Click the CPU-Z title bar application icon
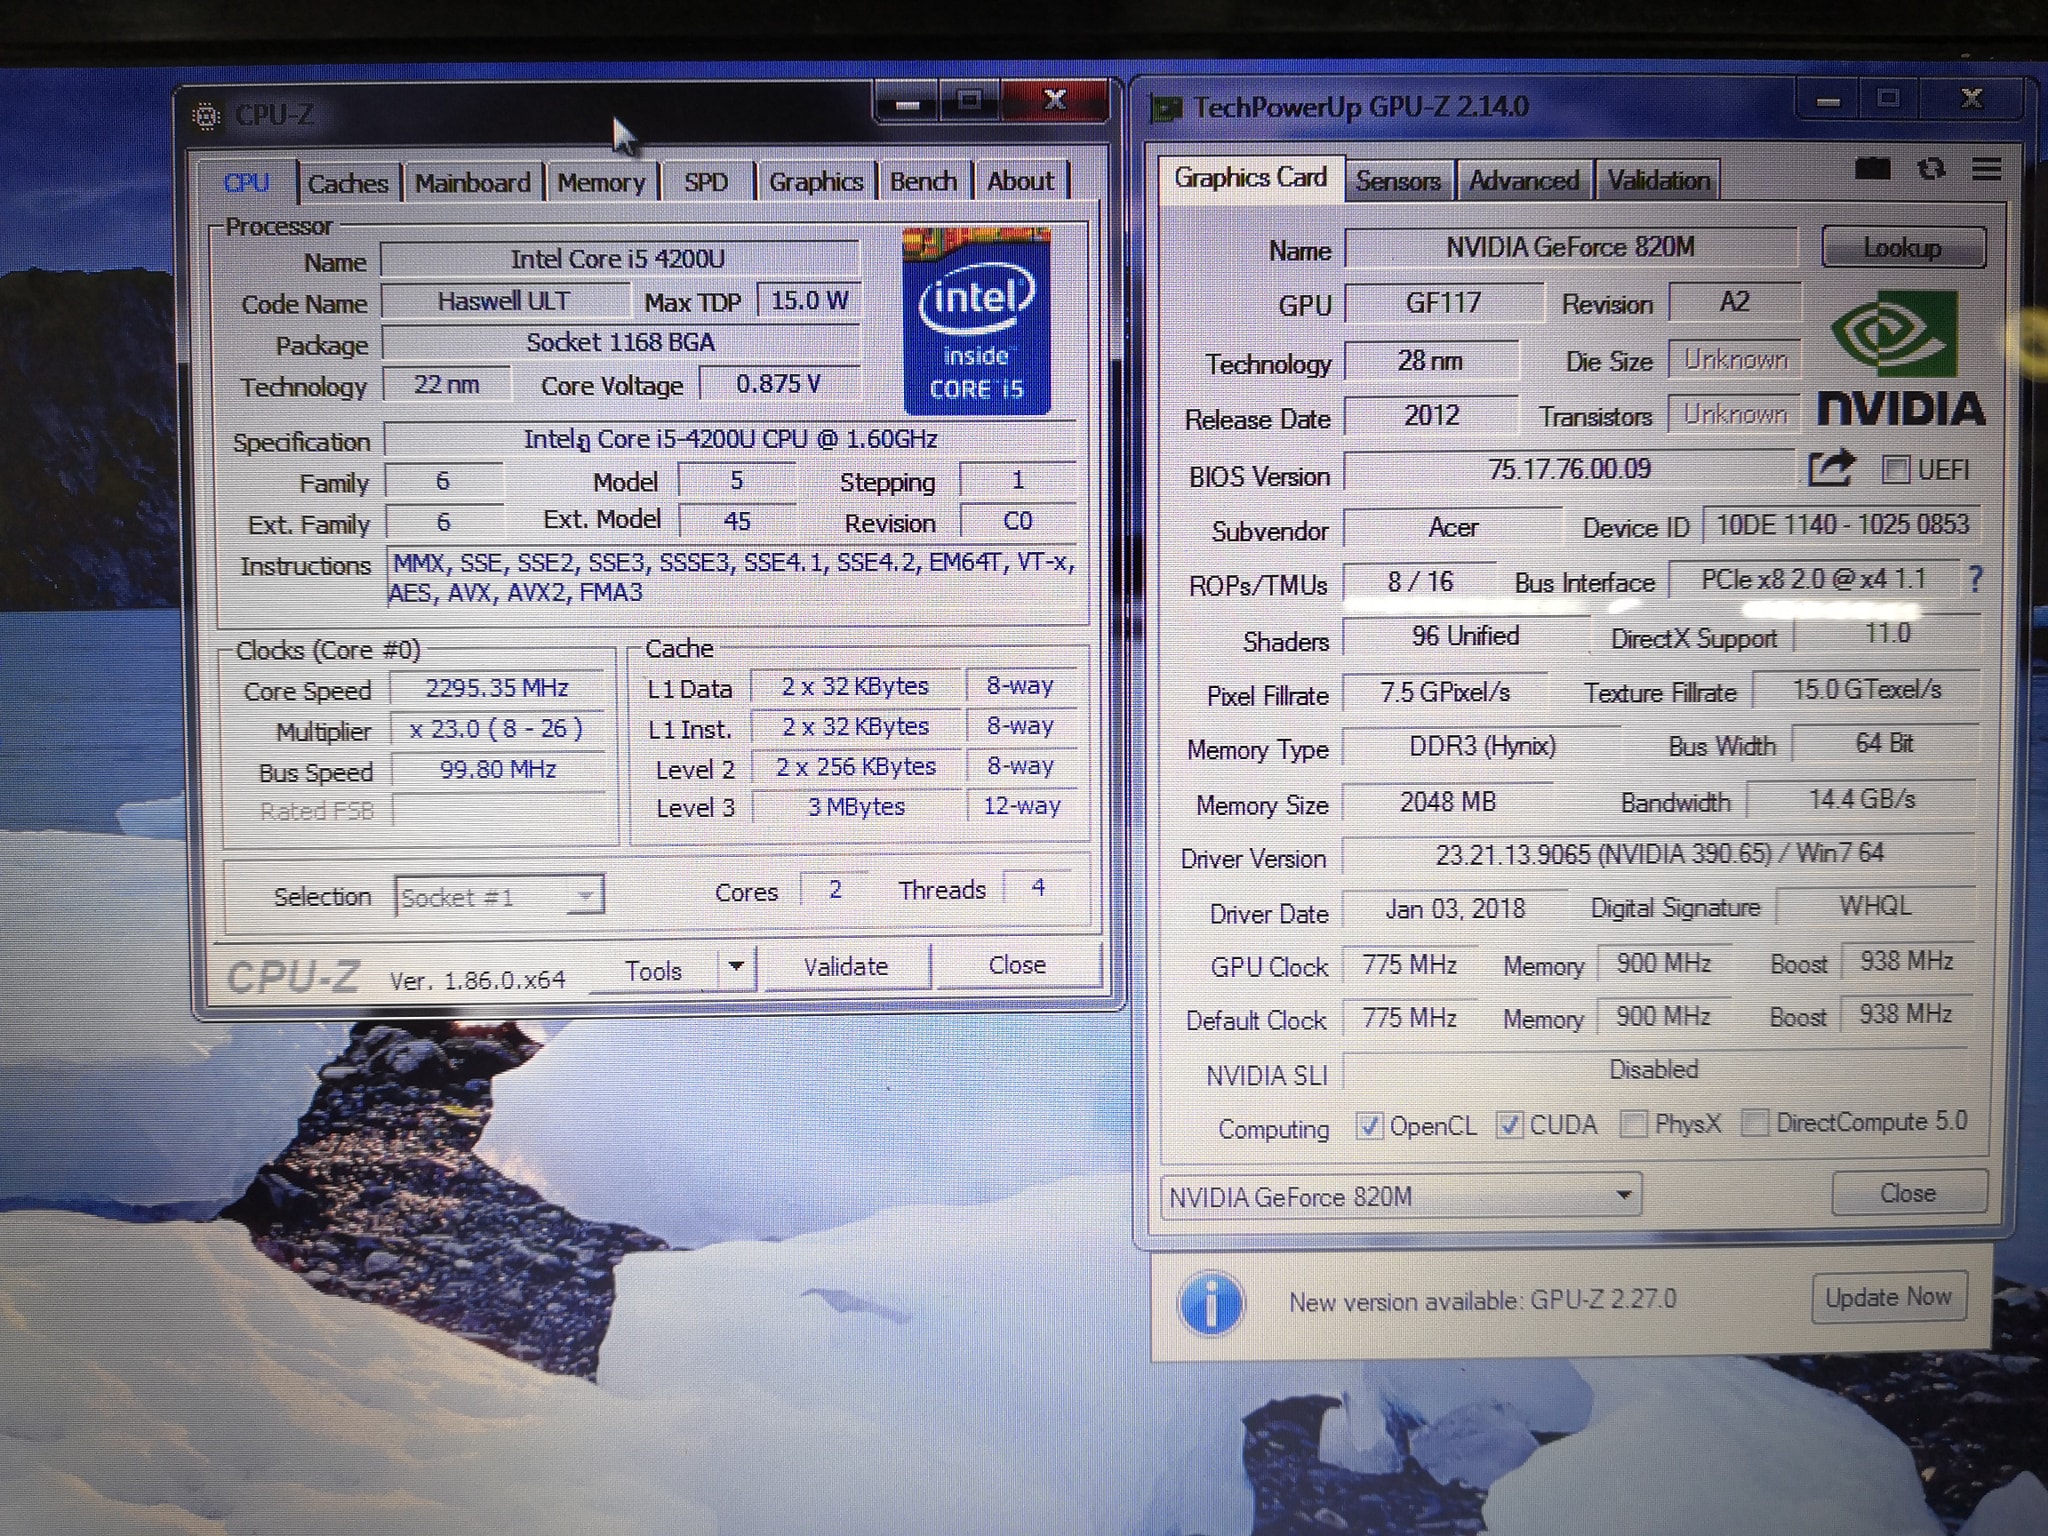 coord(207,114)
